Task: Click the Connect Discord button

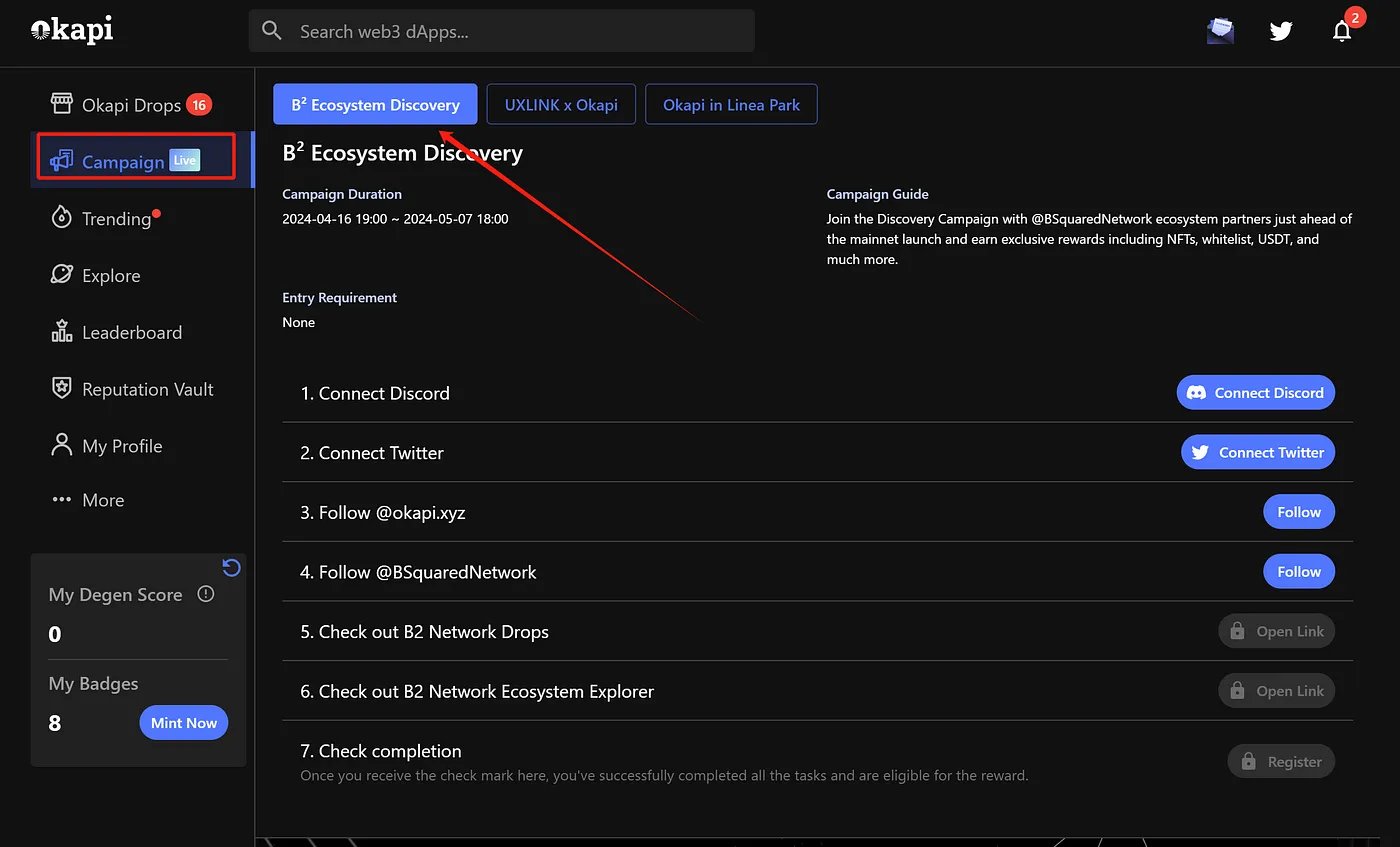Action: (x=1255, y=393)
